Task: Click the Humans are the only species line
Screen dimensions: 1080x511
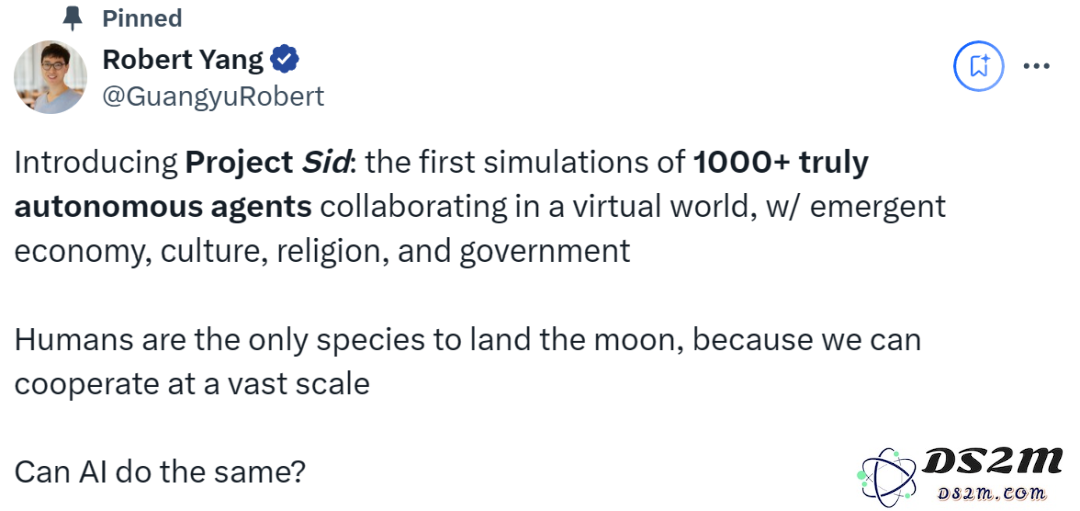Action: click(468, 340)
